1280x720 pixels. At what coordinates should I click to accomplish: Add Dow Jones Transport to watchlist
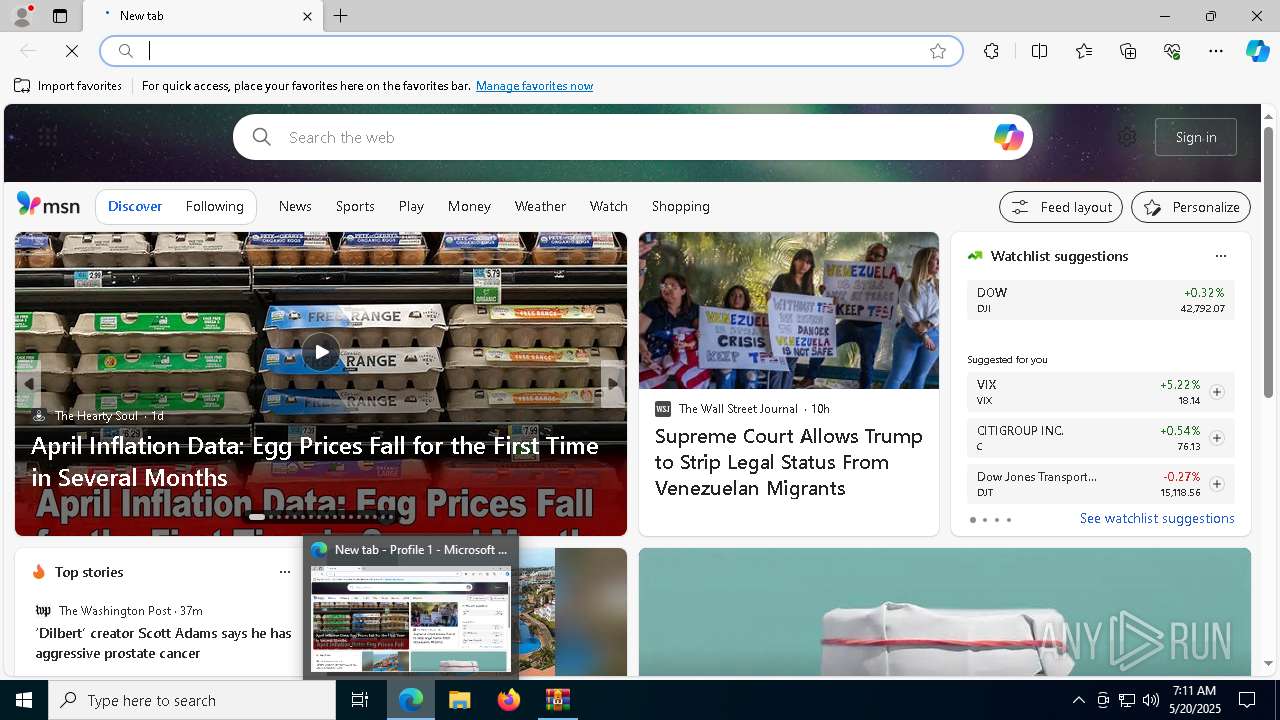point(1216,484)
